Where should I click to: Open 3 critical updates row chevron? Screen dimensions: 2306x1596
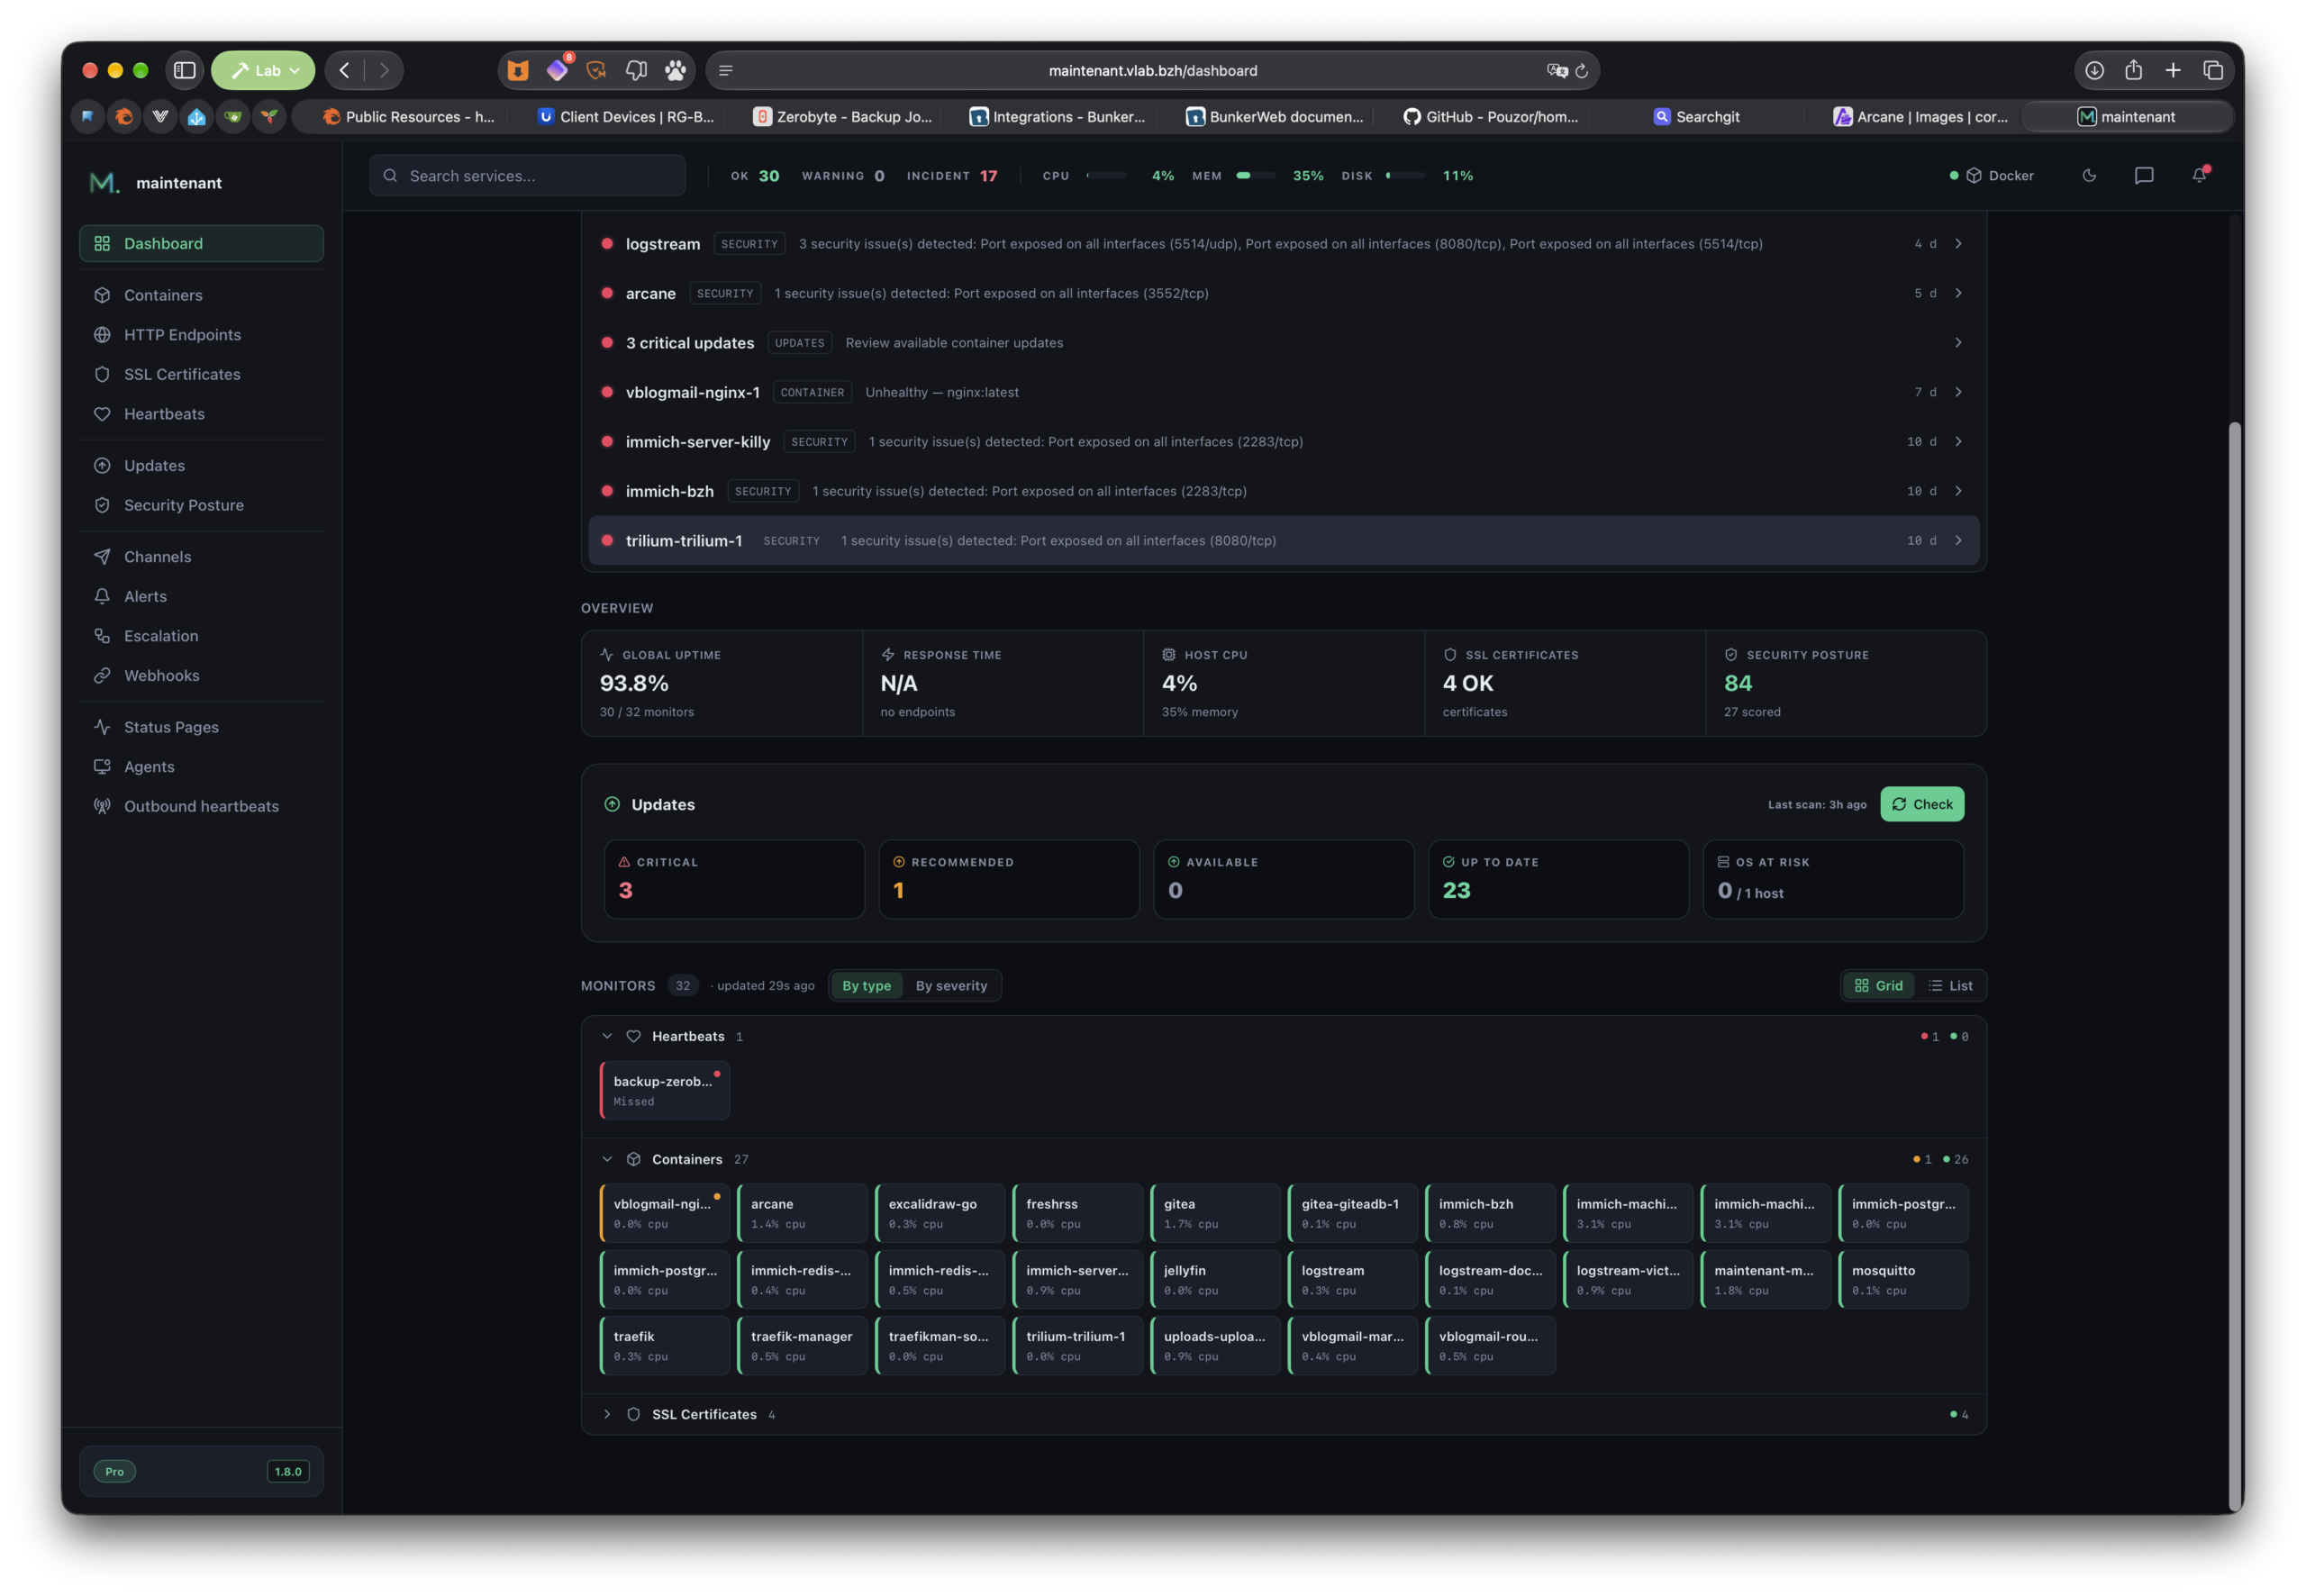click(x=1958, y=342)
